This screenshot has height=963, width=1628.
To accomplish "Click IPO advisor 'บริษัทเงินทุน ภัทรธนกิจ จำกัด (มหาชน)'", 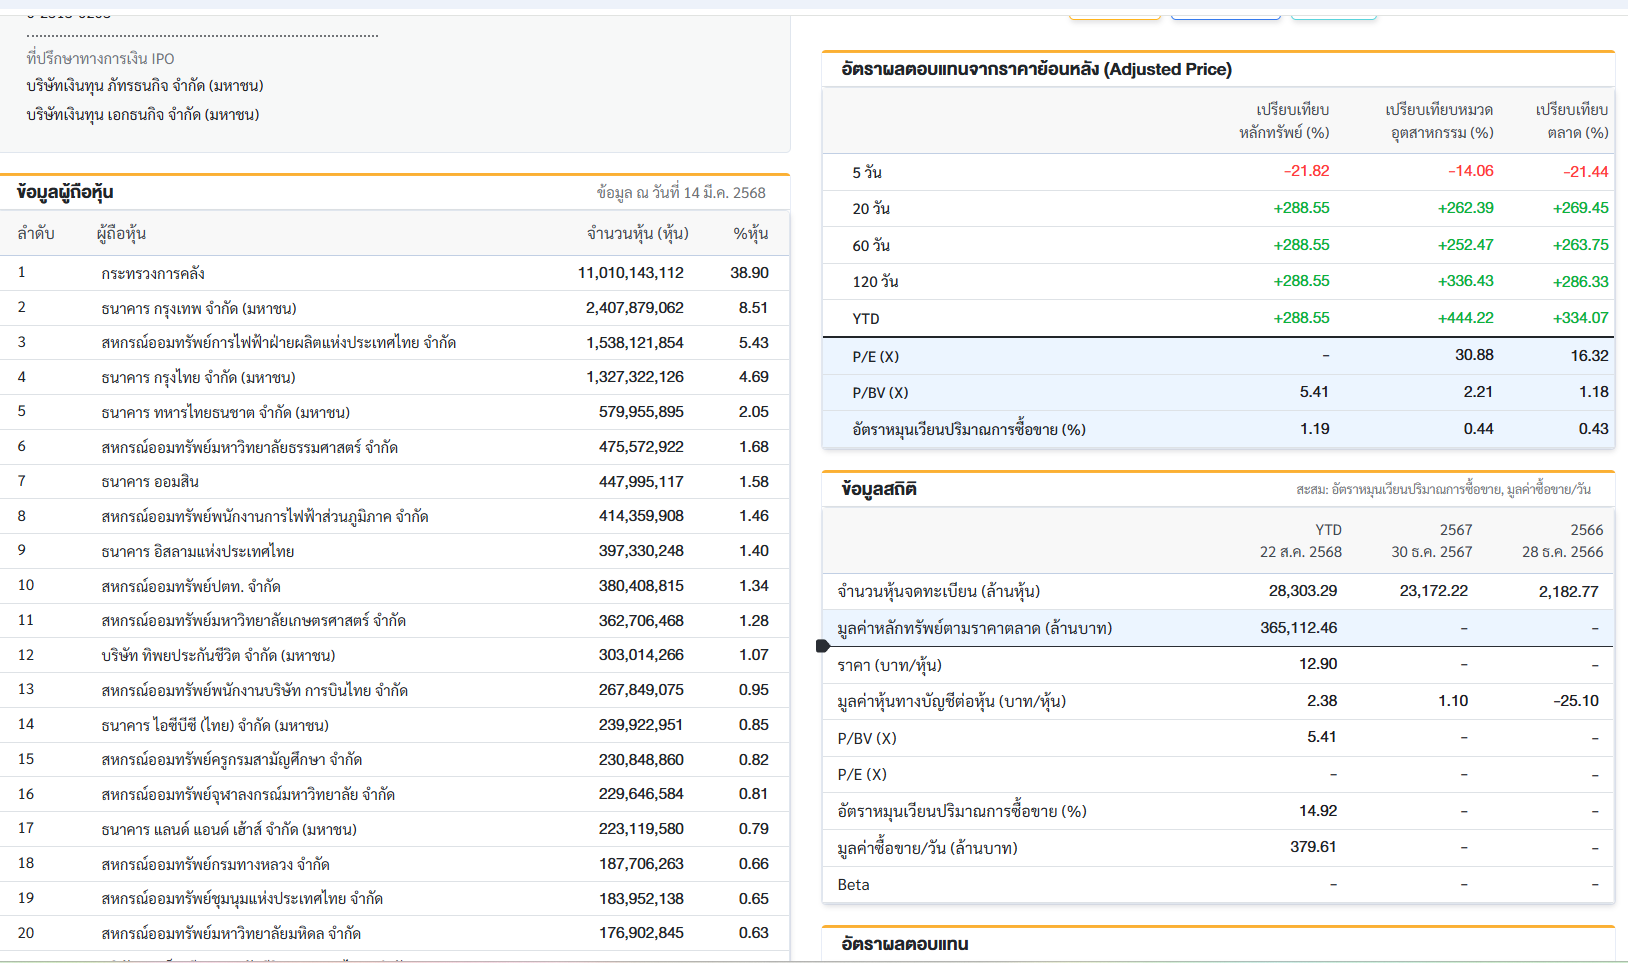I will pos(145,86).
